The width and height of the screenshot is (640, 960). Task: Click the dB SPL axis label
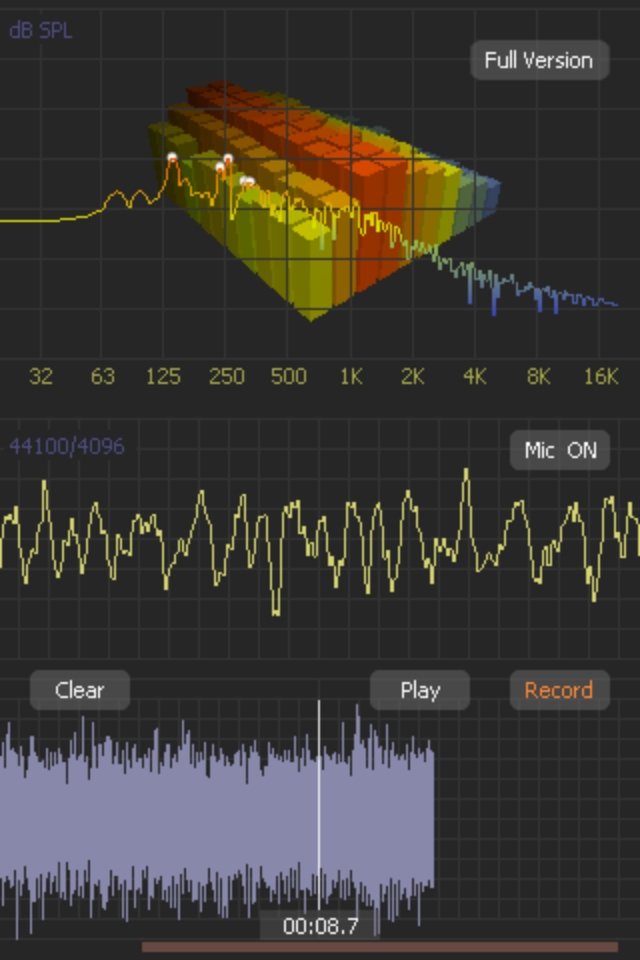click(41, 31)
